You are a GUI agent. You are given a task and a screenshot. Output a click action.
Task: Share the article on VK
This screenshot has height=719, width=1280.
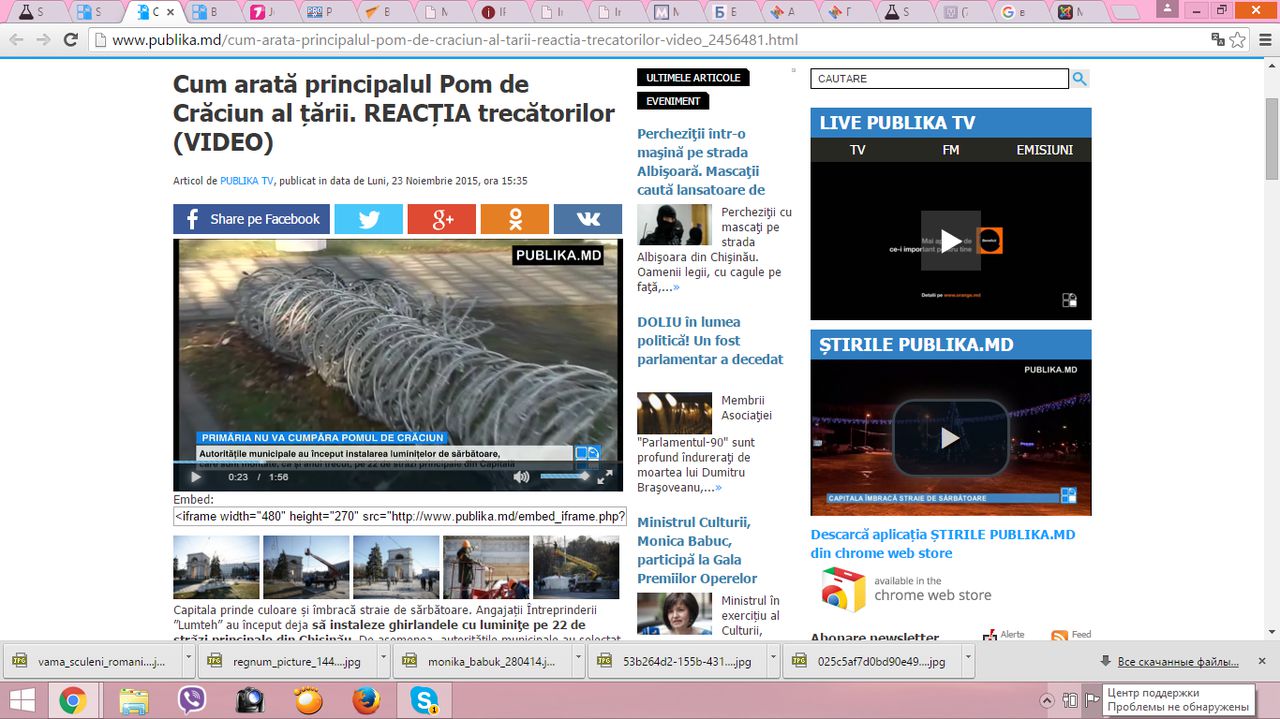click(587, 219)
